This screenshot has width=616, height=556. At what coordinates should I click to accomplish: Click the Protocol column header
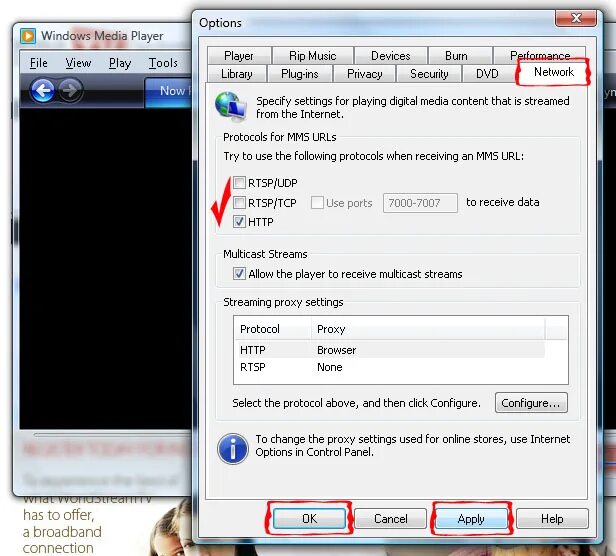[272, 329]
